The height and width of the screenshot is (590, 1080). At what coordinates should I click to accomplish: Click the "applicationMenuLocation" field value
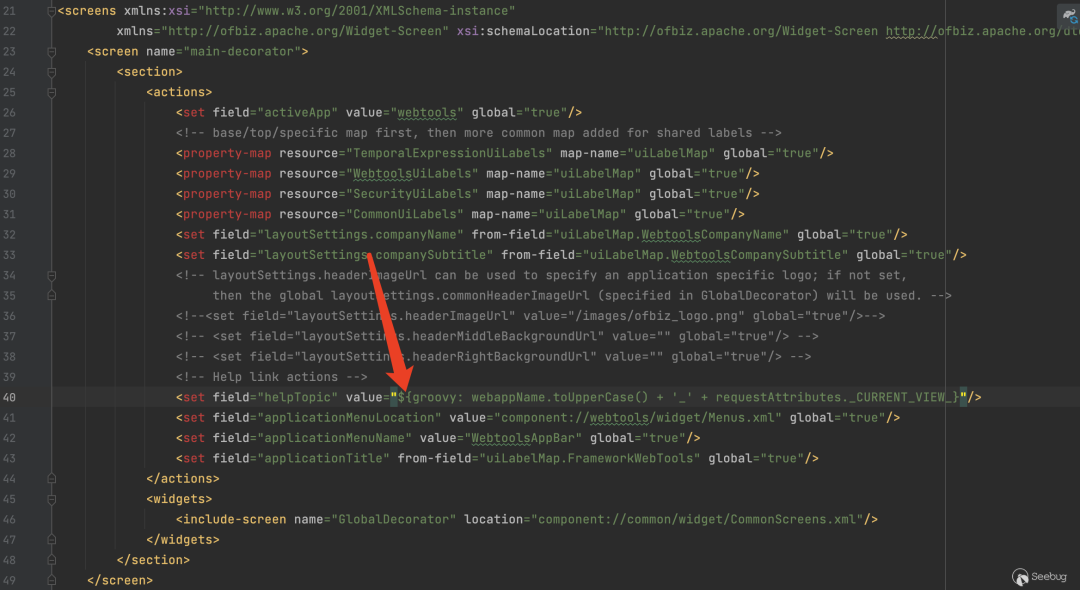pos(349,418)
